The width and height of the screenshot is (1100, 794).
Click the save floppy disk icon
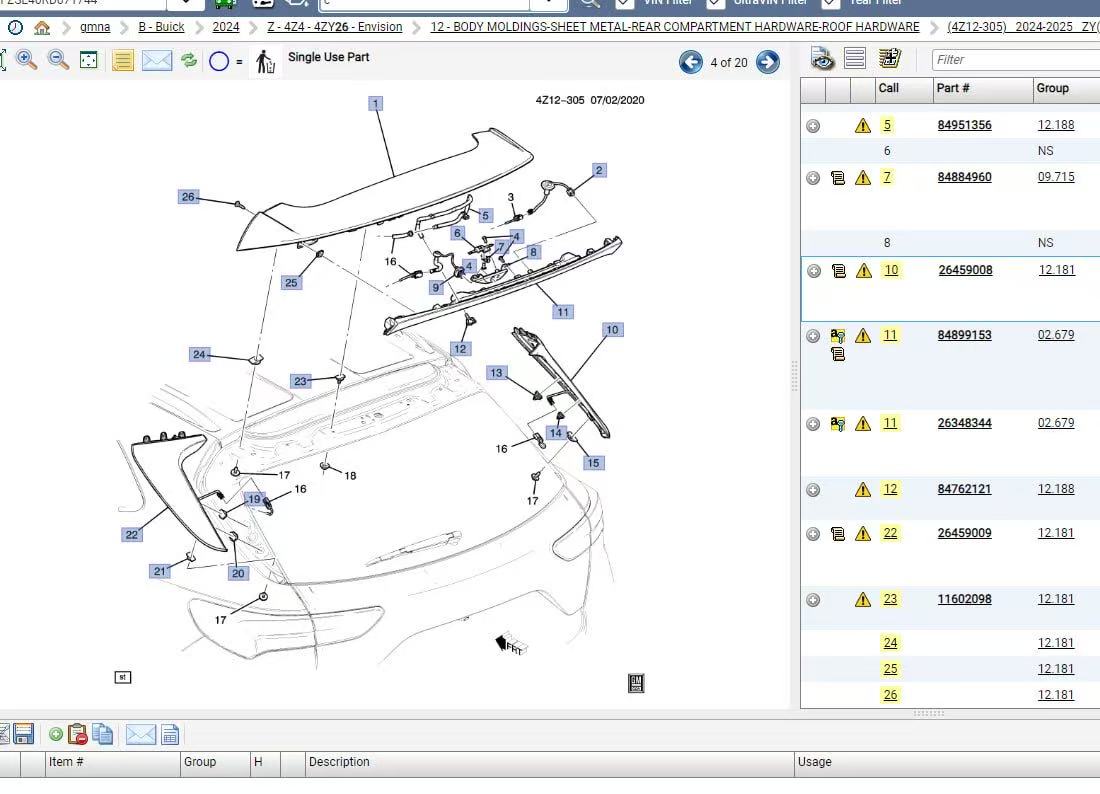(x=24, y=734)
